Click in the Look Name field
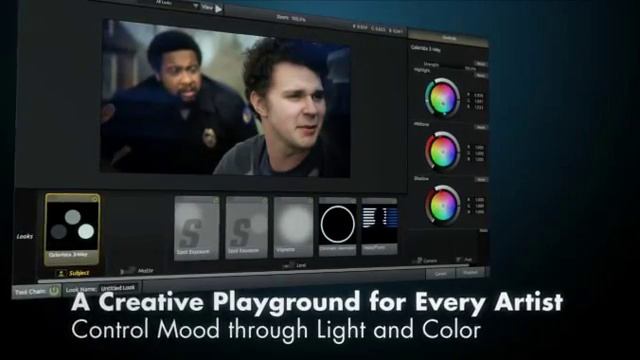The image size is (640, 360). coord(118,288)
